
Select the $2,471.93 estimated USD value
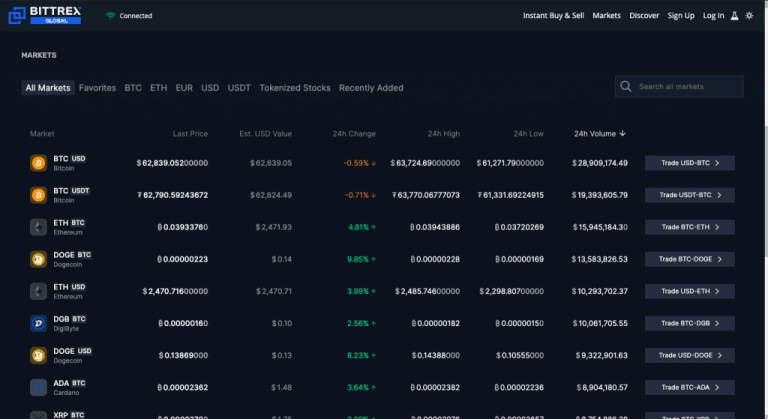pos(274,227)
